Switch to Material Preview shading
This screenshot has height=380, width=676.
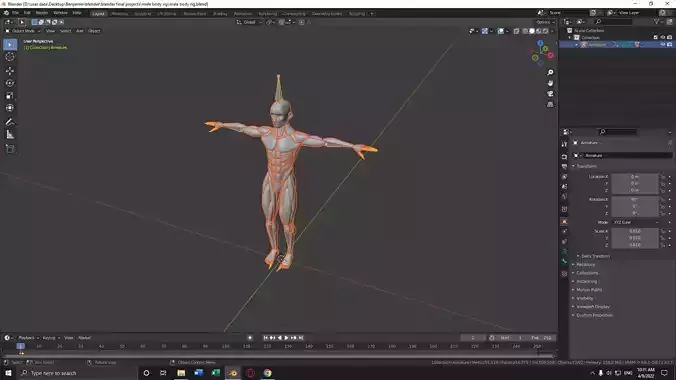click(539, 31)
